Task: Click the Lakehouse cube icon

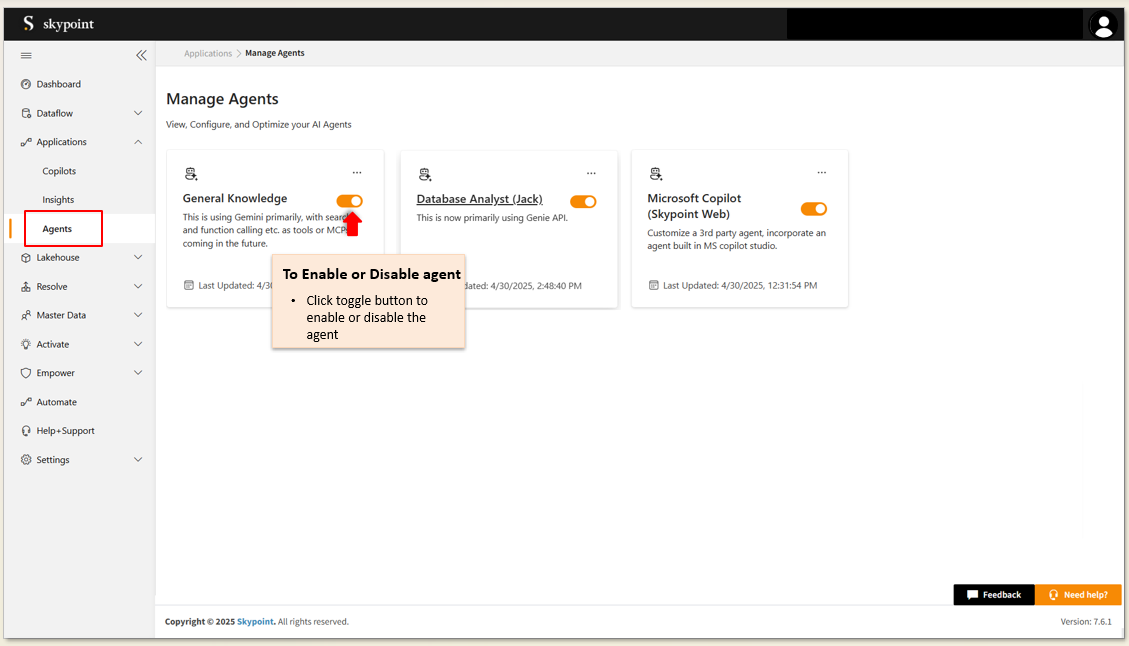Action: 26,258
